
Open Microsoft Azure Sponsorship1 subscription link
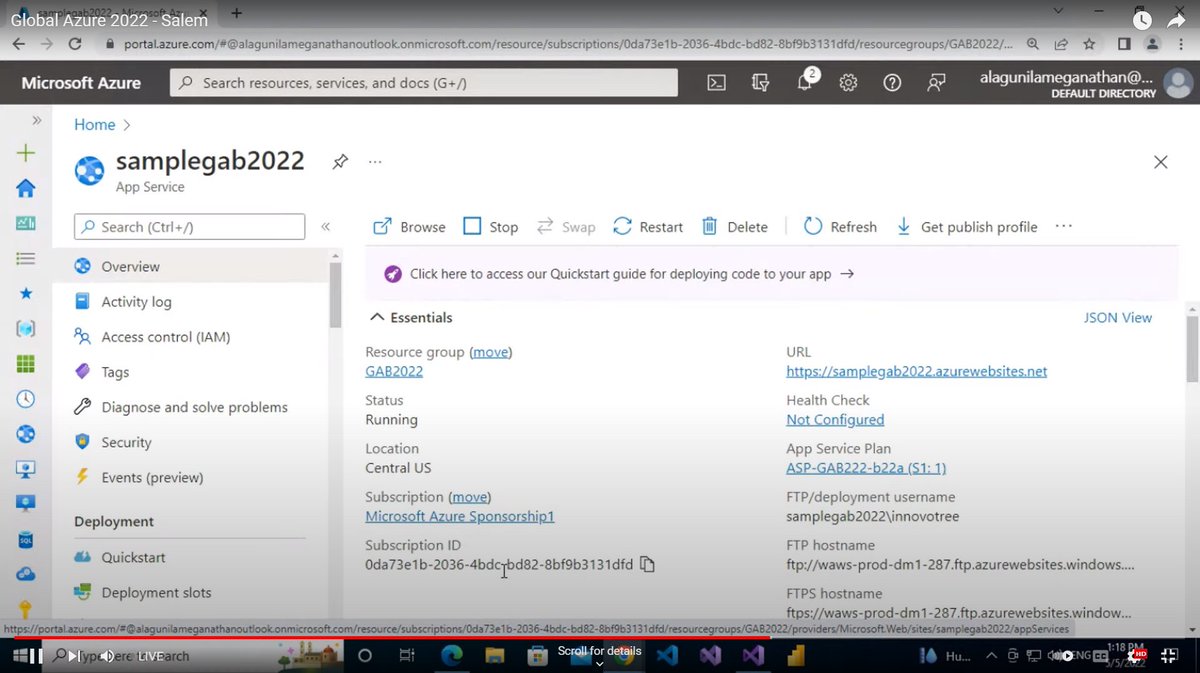460,516
